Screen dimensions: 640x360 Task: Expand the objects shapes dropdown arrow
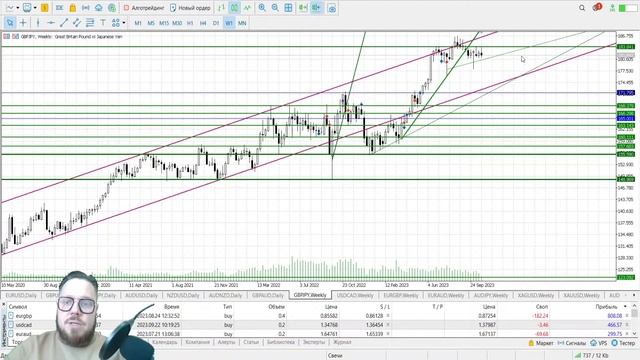coord(124,23)
